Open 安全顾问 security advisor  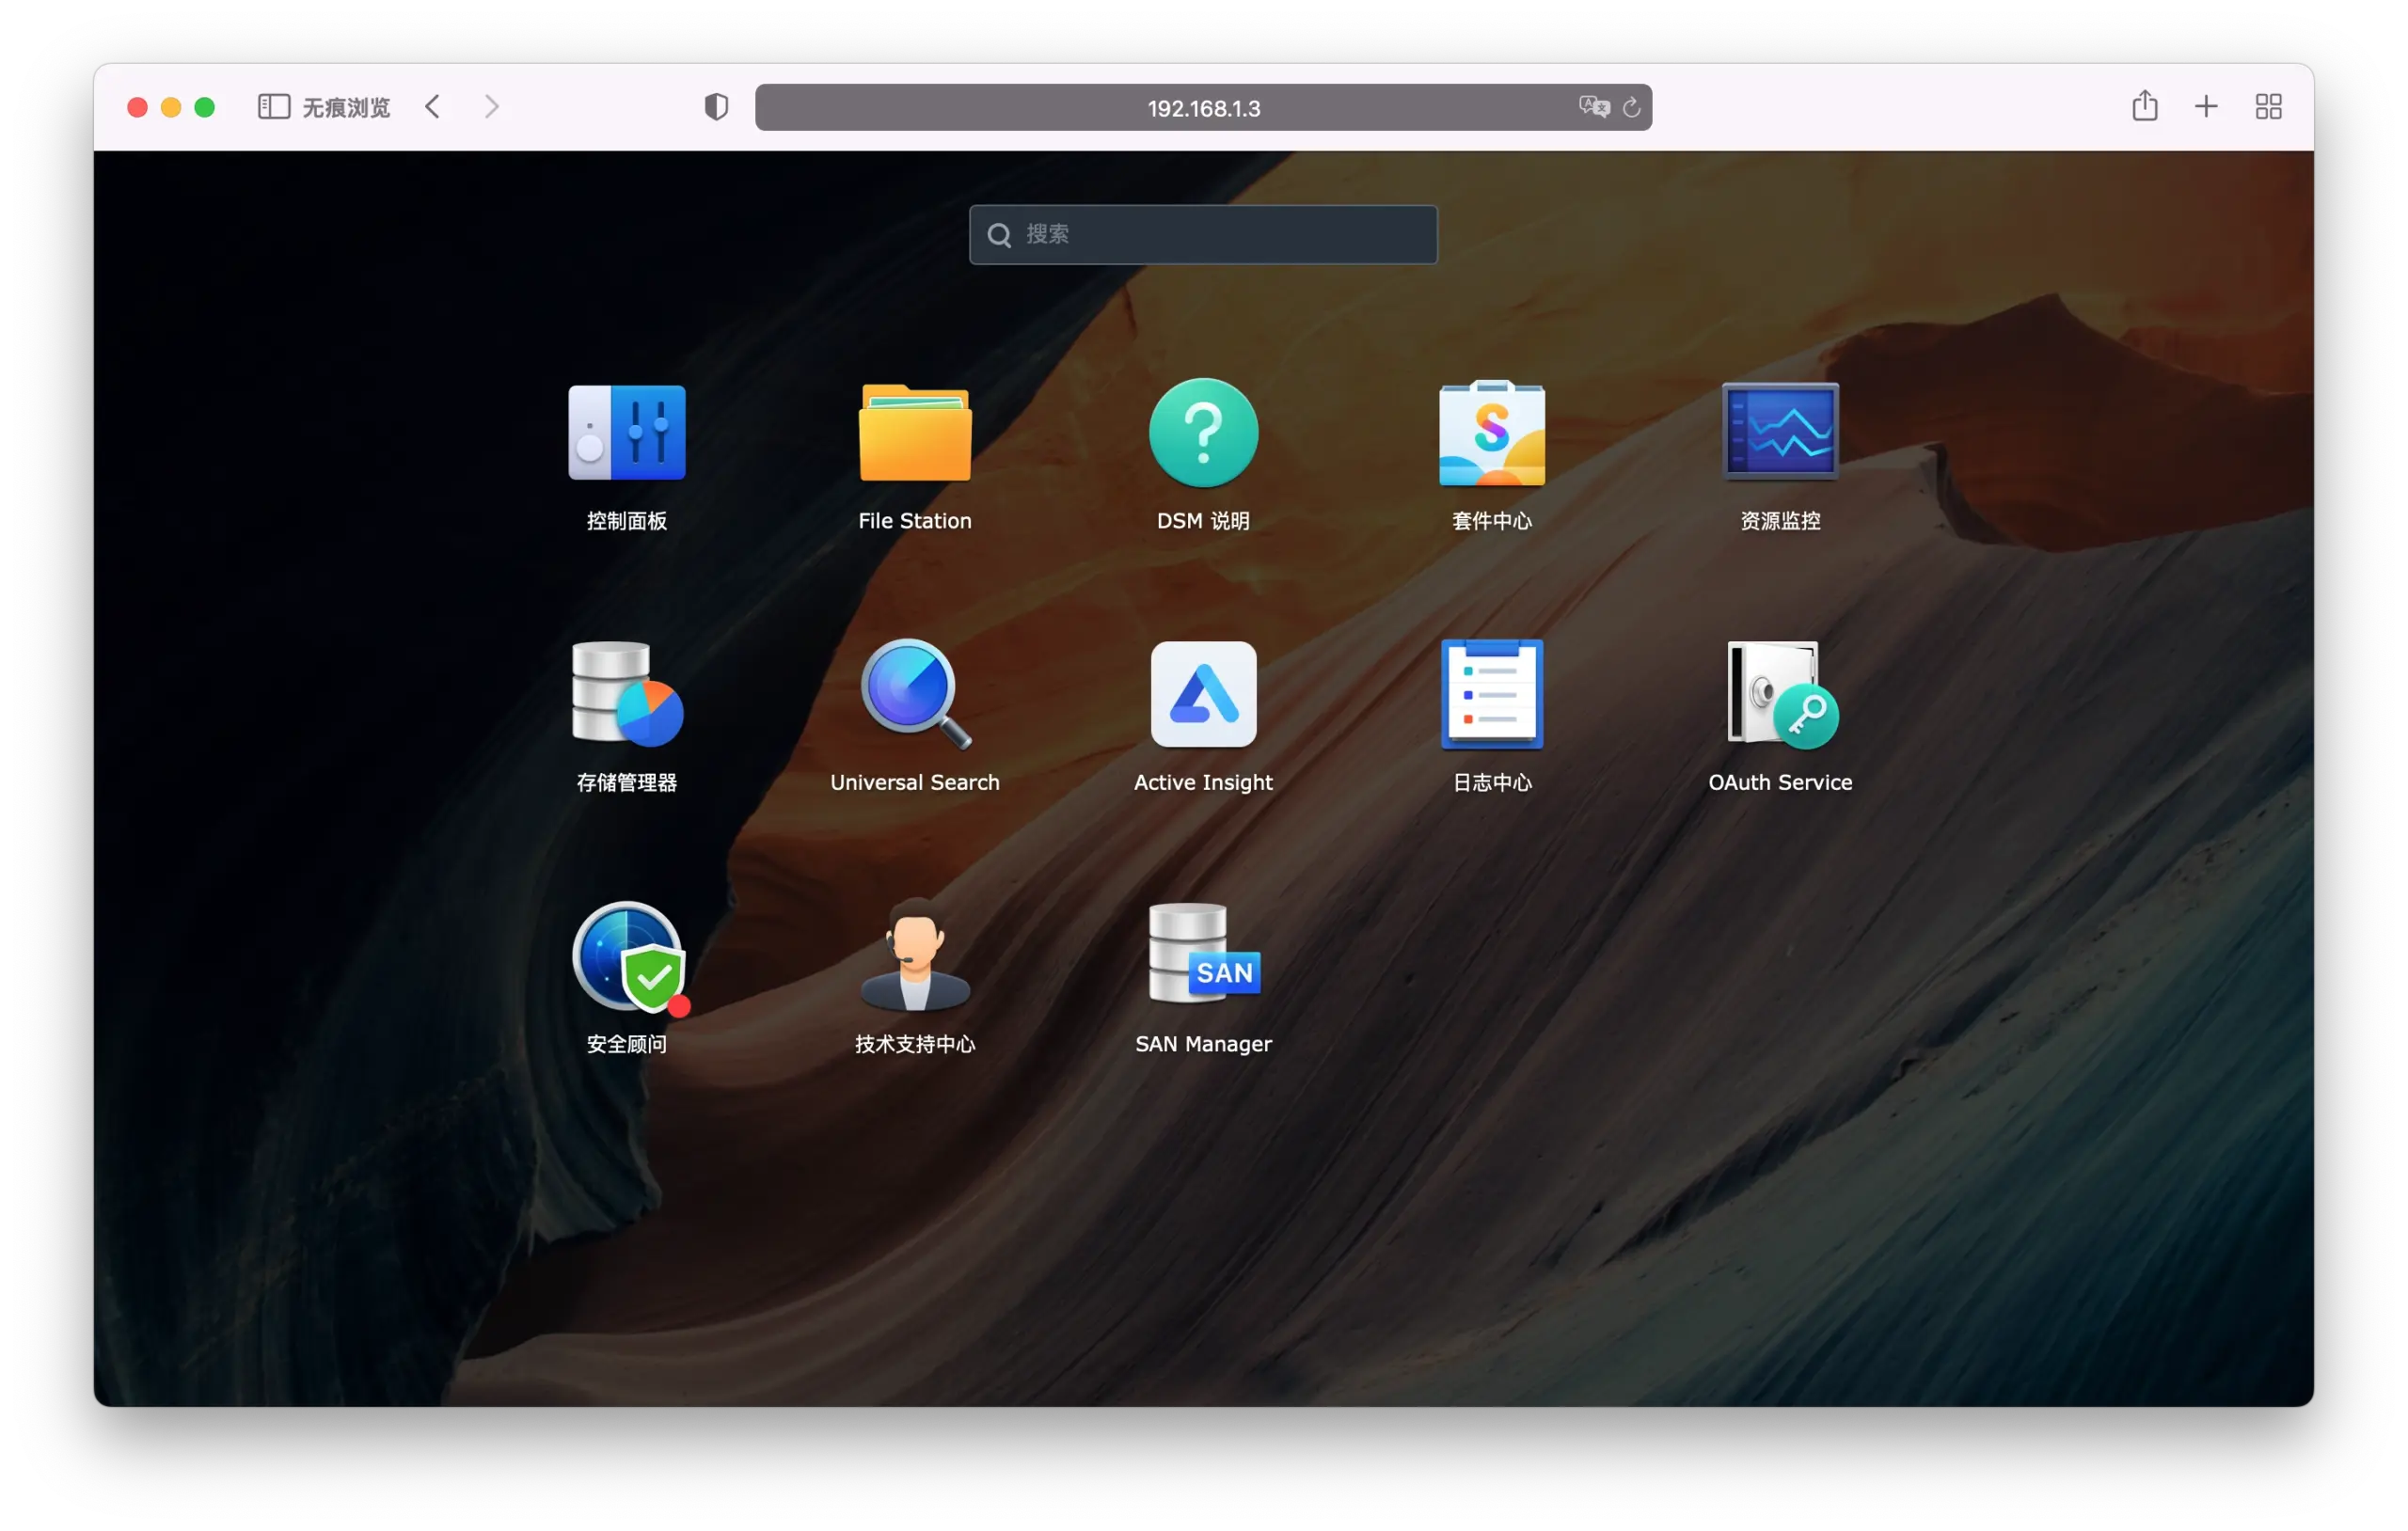[x=628, y=958]
